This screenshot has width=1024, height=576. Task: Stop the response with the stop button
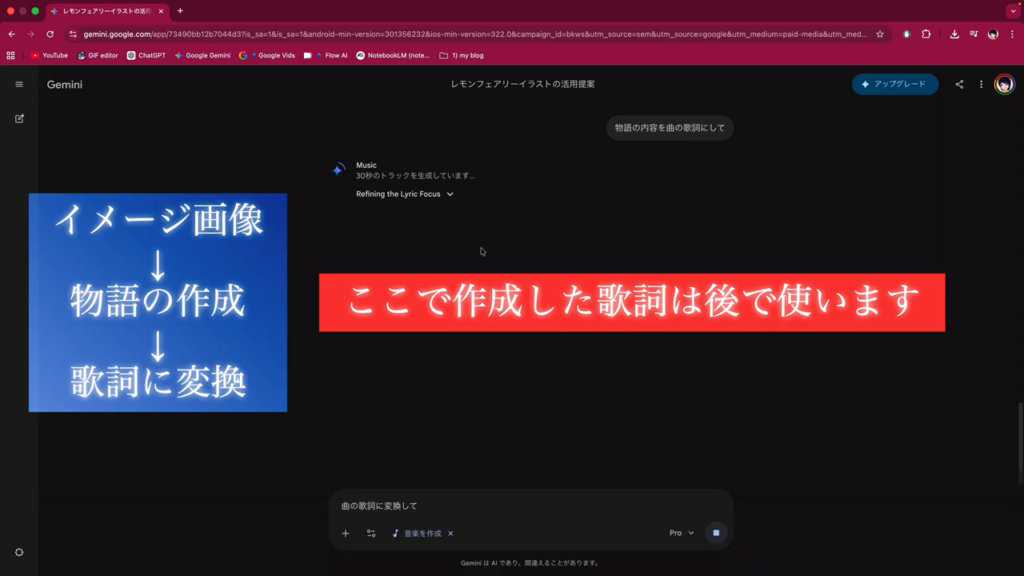[x=715, y=533]
